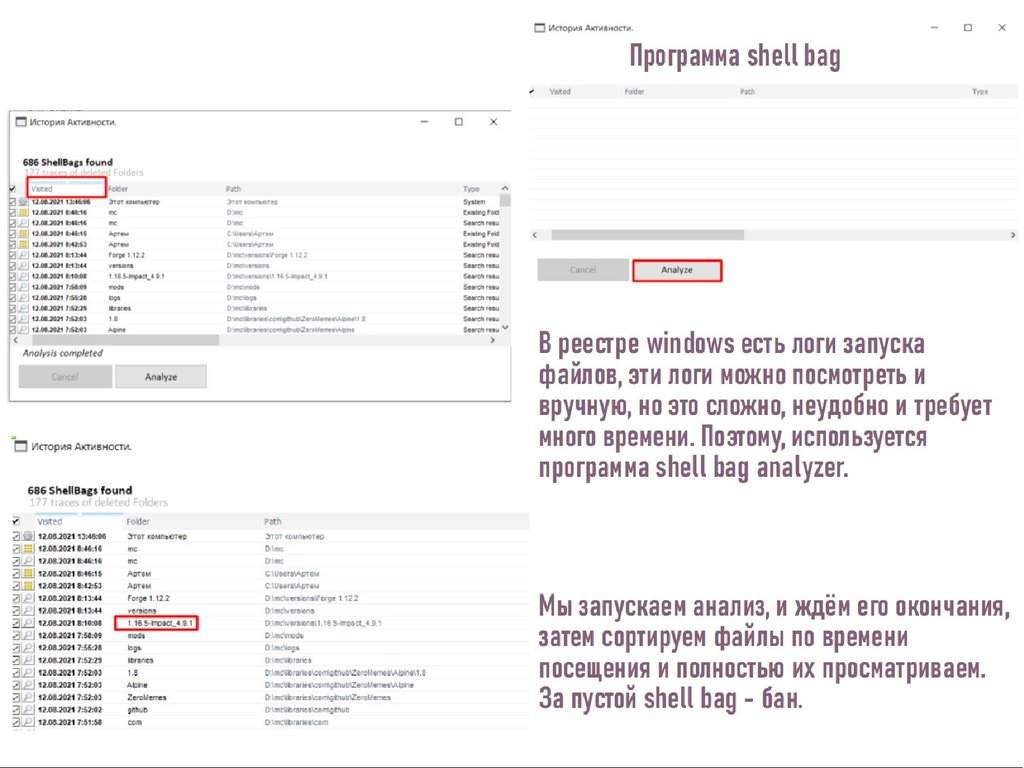This screenshot has height=768, width=1024.
Task: Click magnifier icon on versions row, enlarged list
Action: coord(28,611)
